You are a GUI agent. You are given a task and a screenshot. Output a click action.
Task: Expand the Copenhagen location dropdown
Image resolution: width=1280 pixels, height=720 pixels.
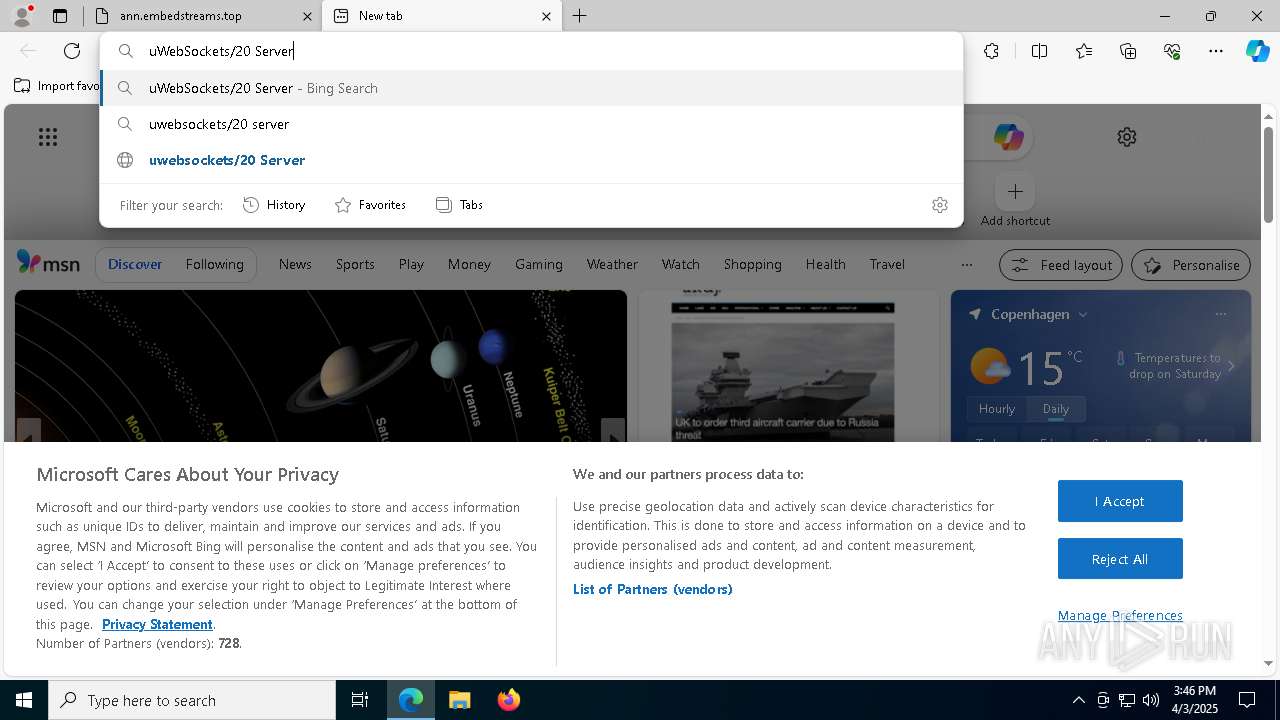tap(1083, 314)
